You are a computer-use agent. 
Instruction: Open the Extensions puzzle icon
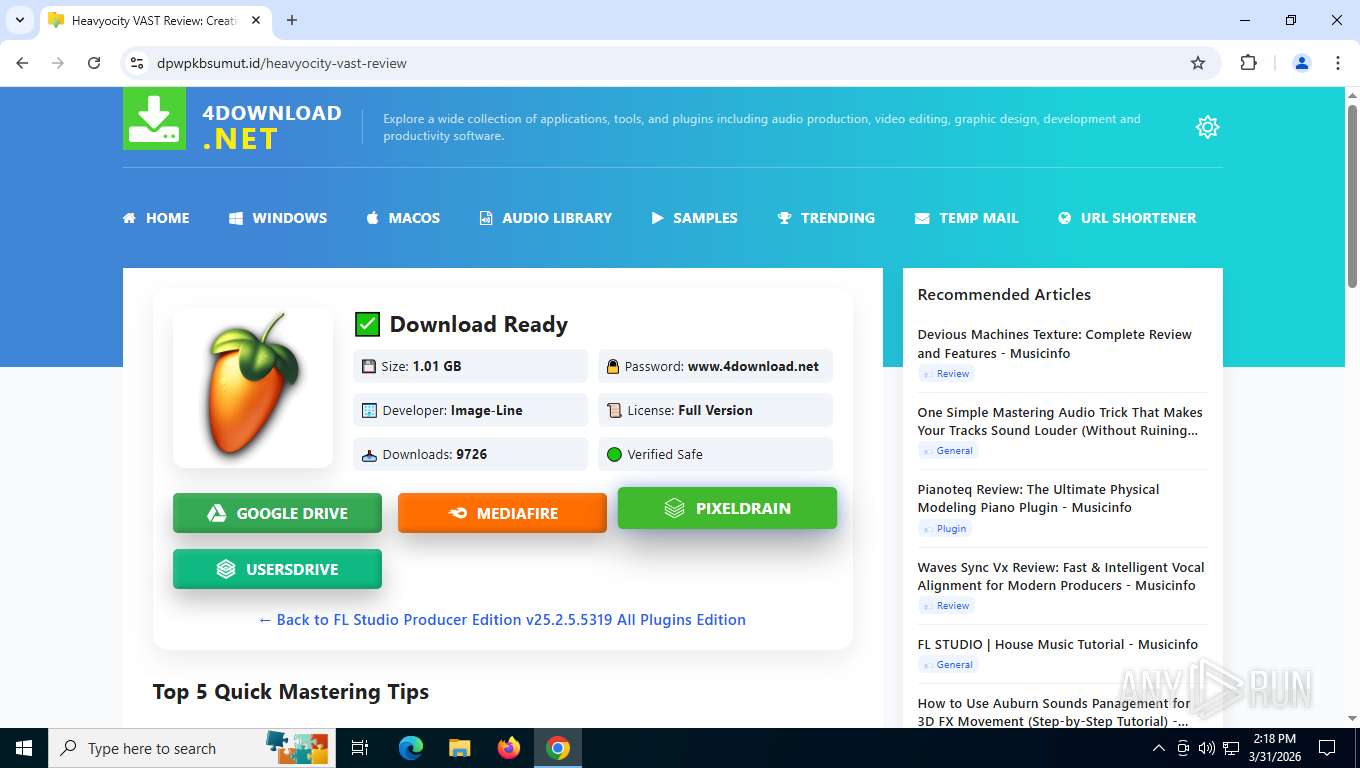(1248, 63)
